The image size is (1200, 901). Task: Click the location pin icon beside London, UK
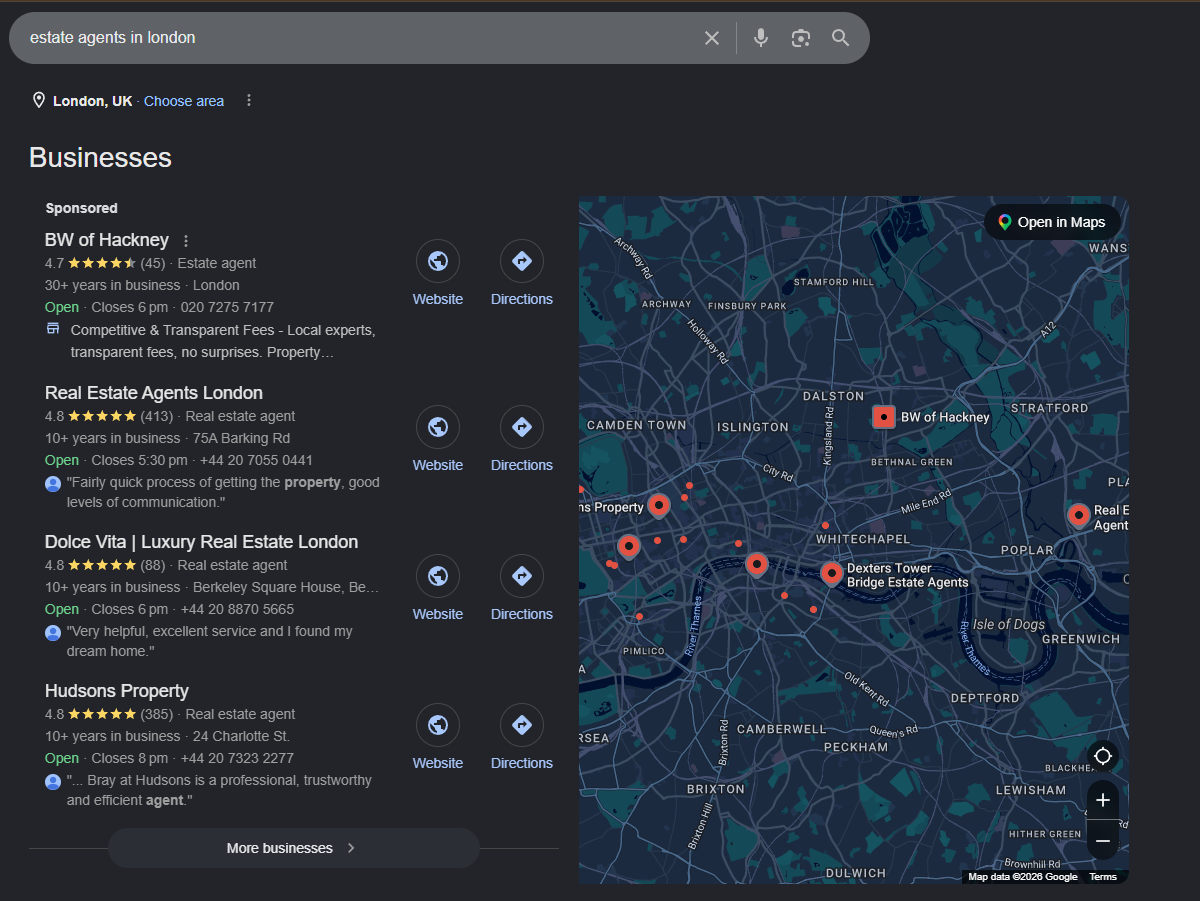[39, 100]
